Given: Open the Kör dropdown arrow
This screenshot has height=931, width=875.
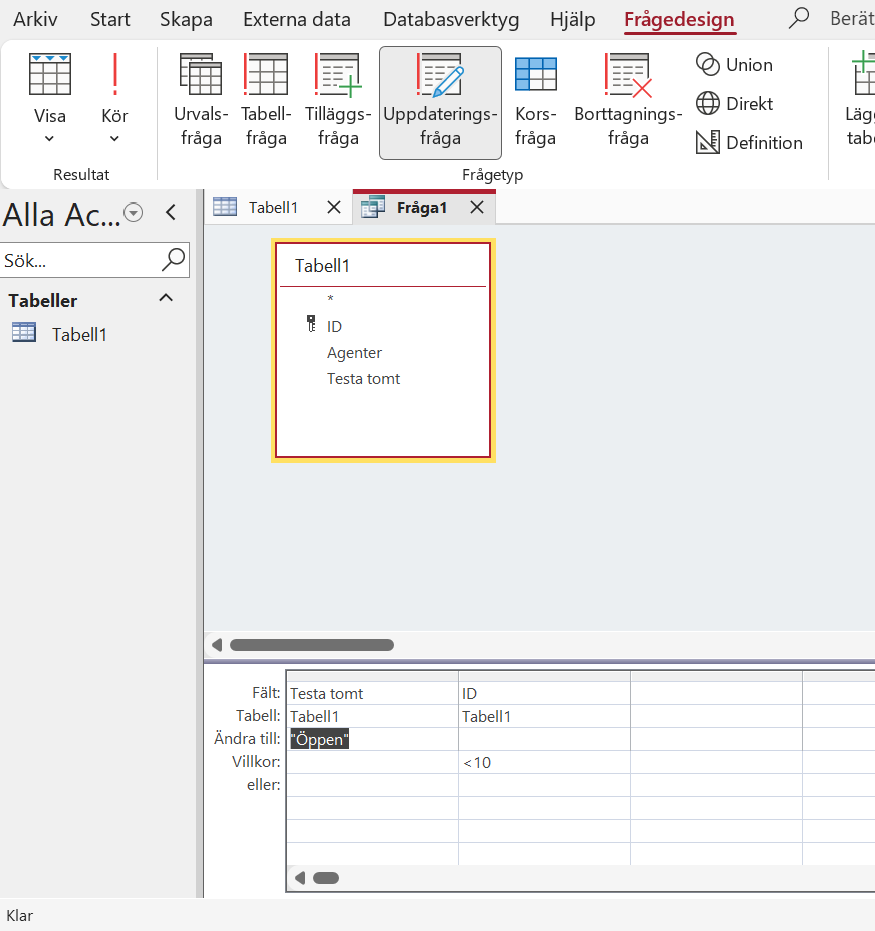Looking at the screenshot, I should 115,139.
